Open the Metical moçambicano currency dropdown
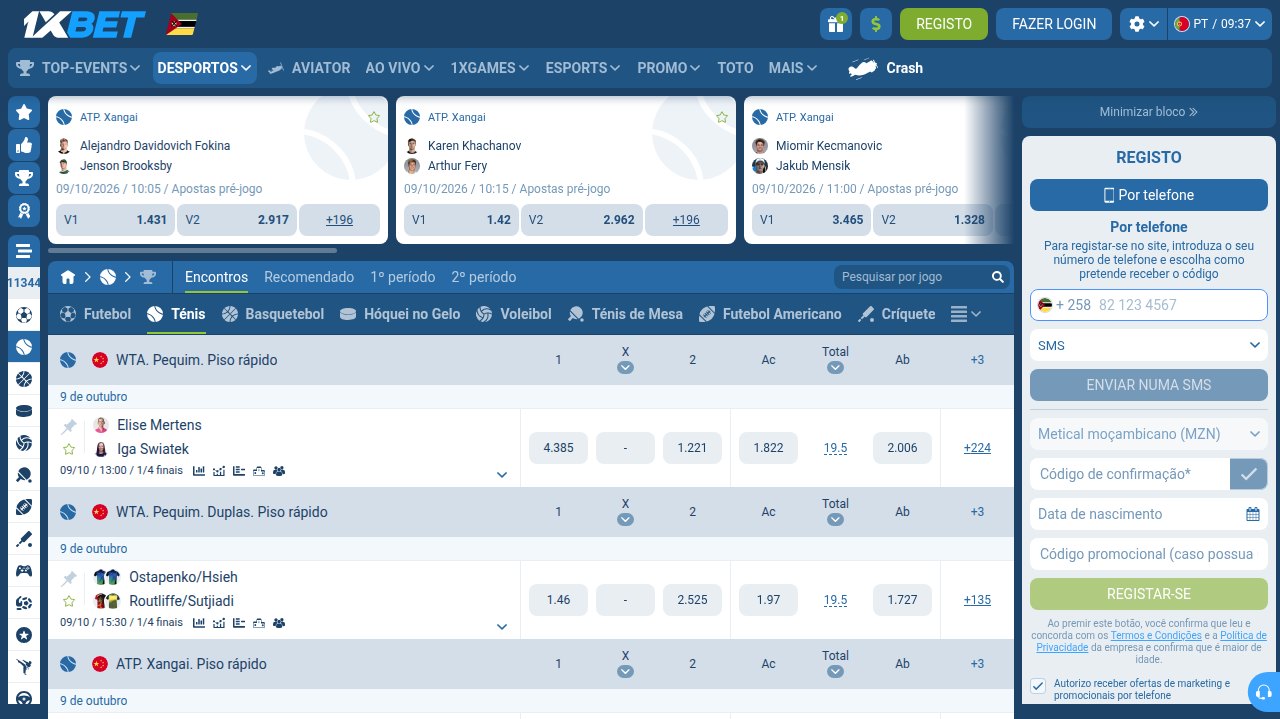 [x=1149, y=434]
